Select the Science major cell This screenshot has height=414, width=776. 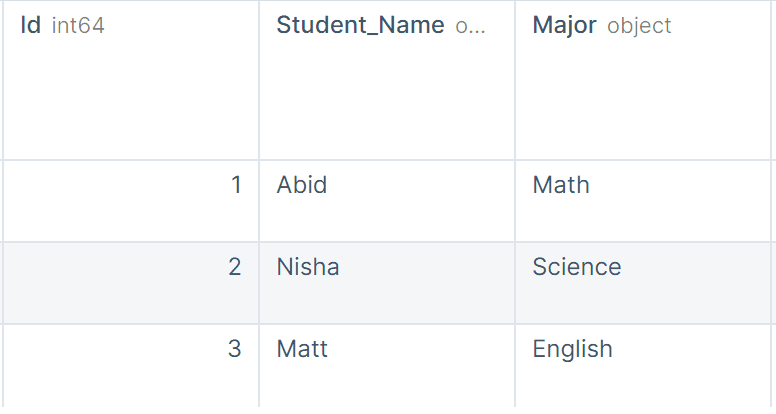(643, 283)
